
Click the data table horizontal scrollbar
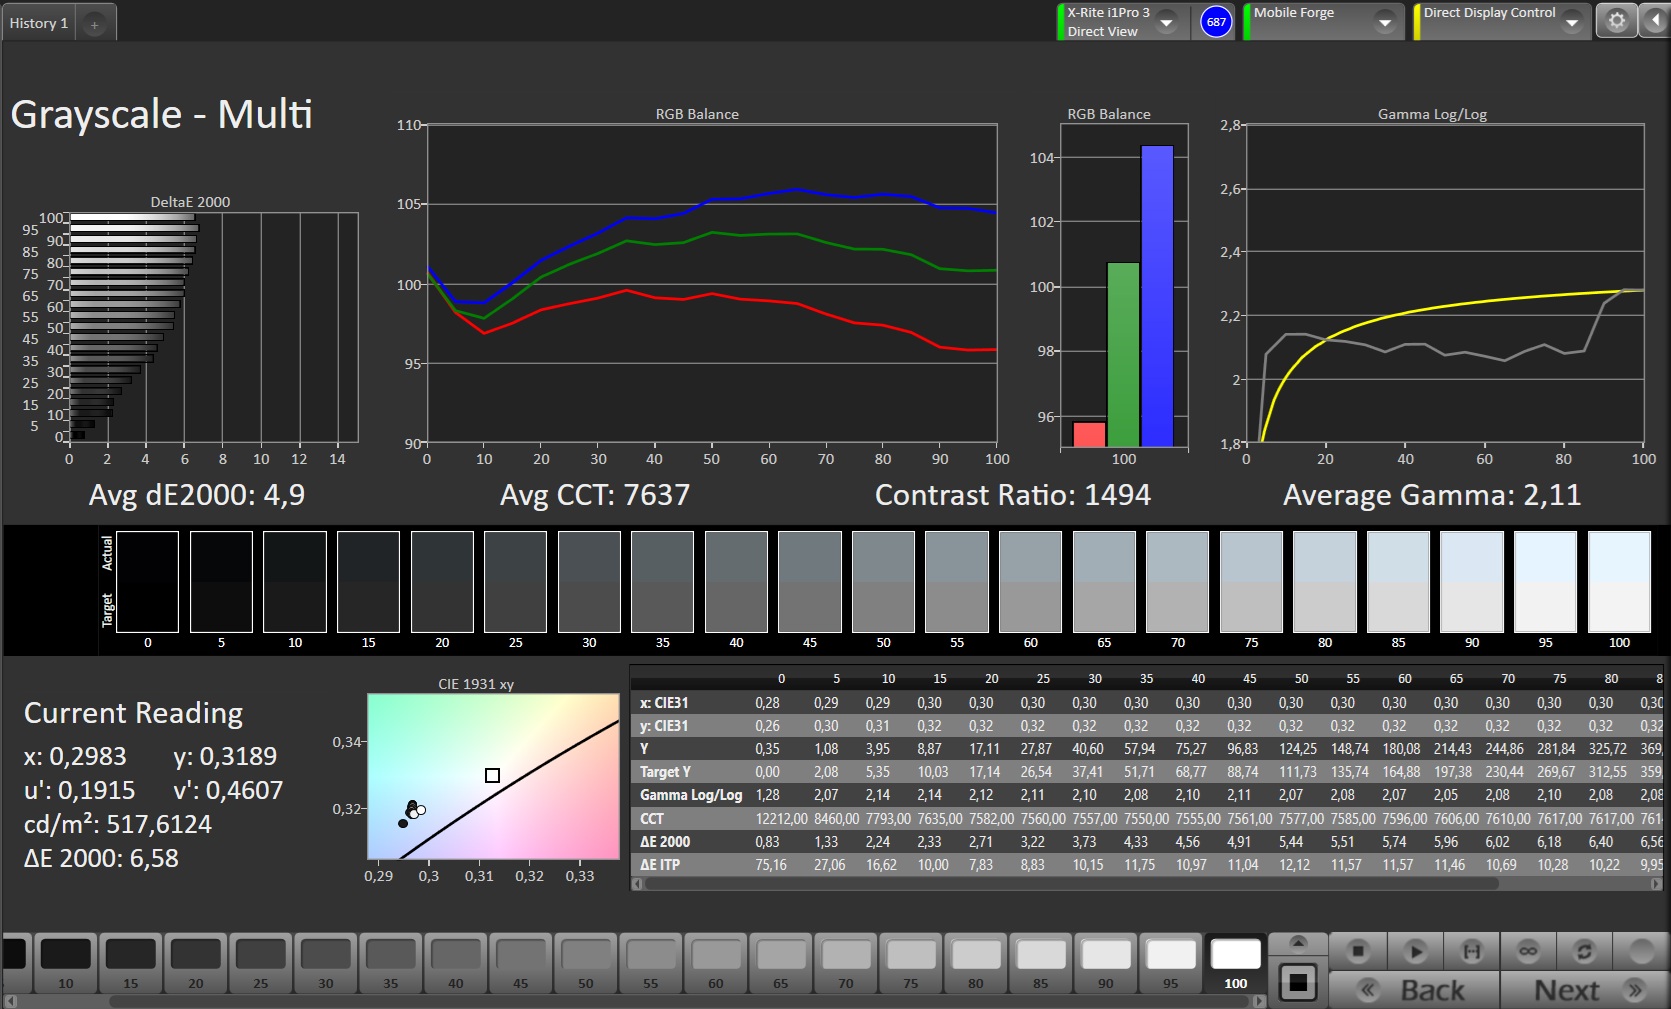tap(1100, 884)
